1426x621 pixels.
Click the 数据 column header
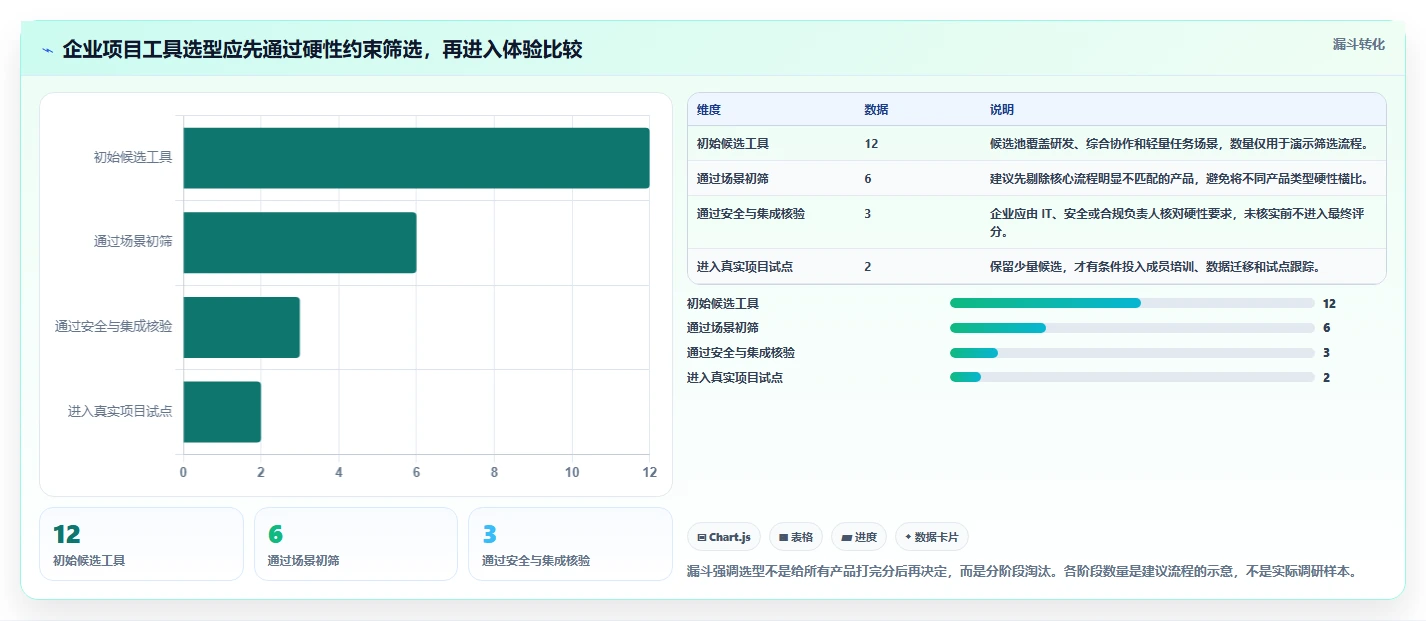point(877,110)
